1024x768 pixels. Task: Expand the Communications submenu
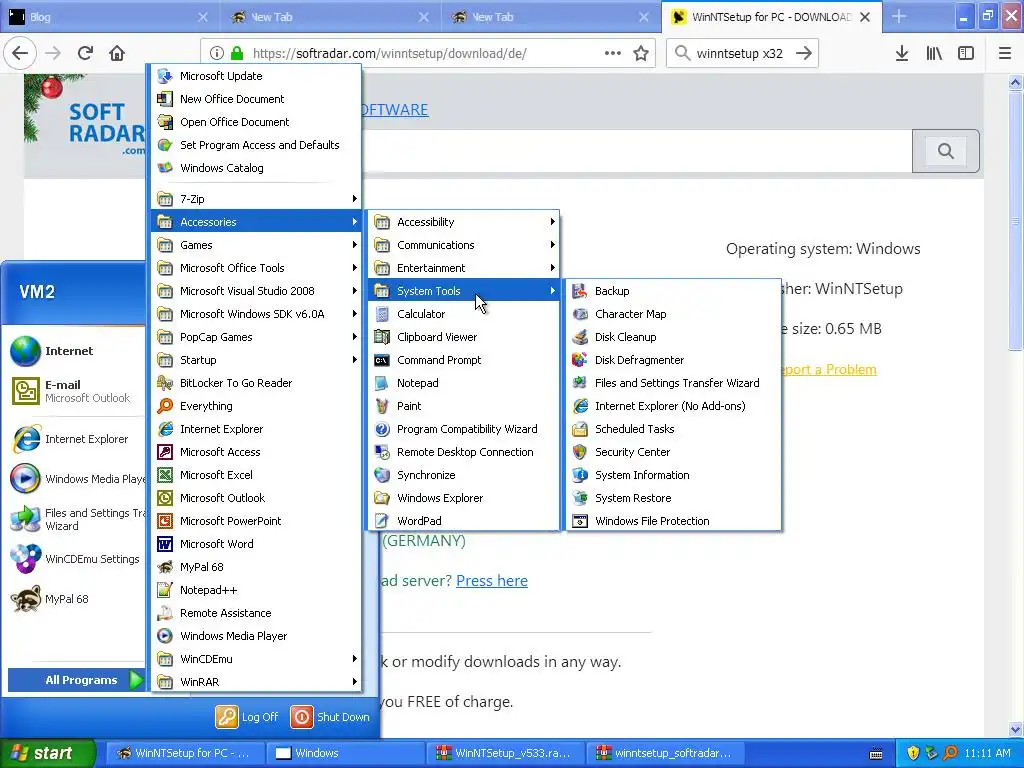click(464, 245)
